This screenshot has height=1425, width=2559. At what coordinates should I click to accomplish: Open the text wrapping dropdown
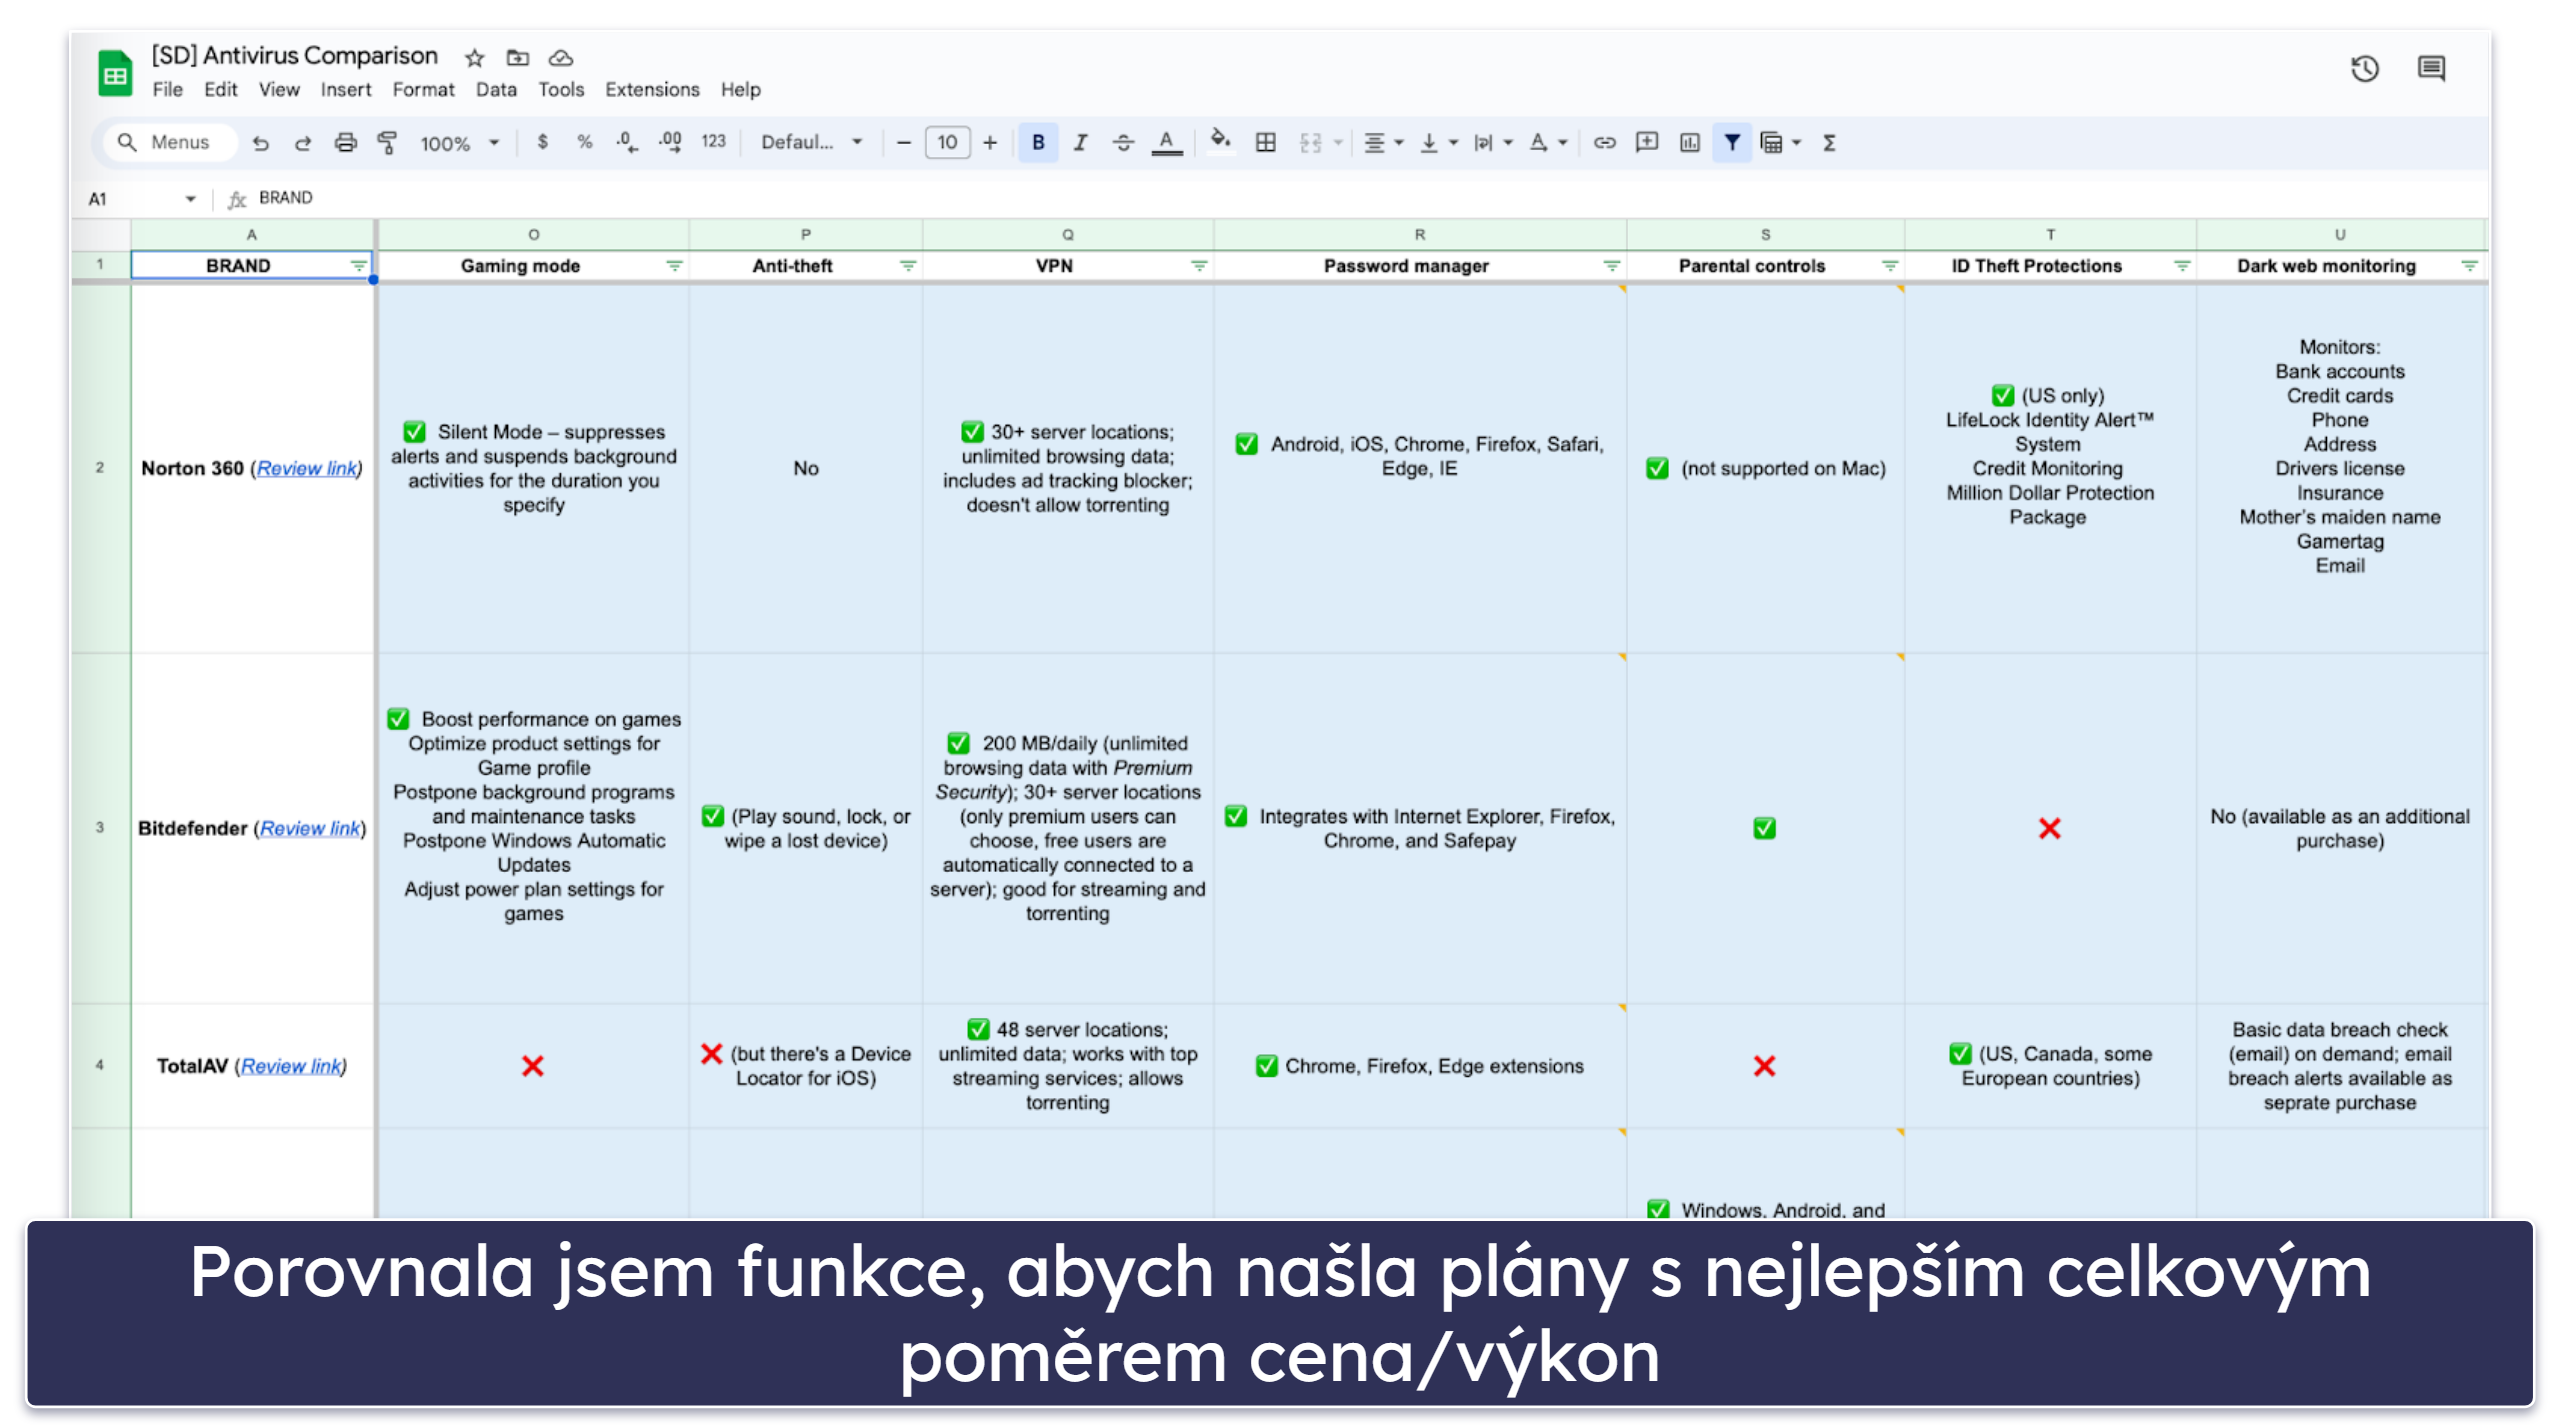tap(1493, 143)
